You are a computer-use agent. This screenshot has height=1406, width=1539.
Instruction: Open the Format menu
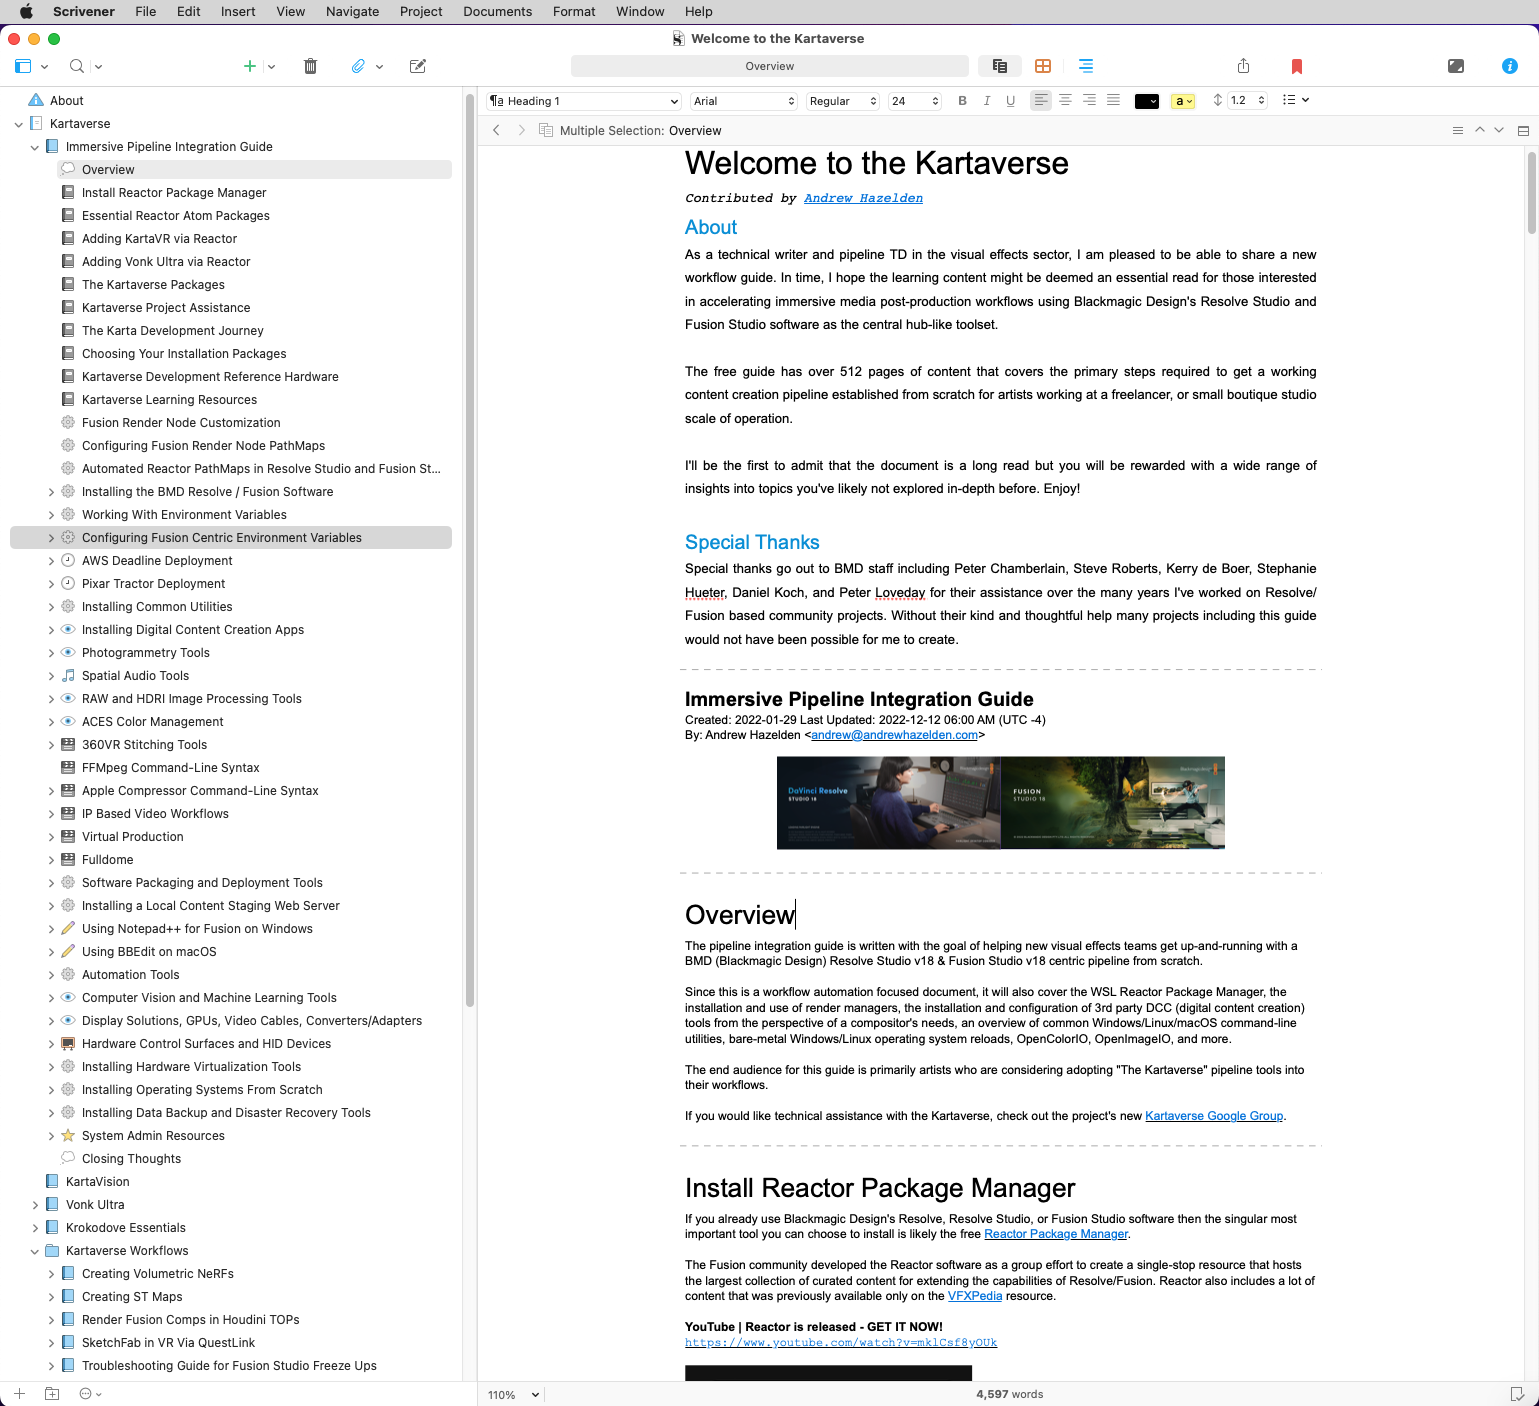click(574, 11)
